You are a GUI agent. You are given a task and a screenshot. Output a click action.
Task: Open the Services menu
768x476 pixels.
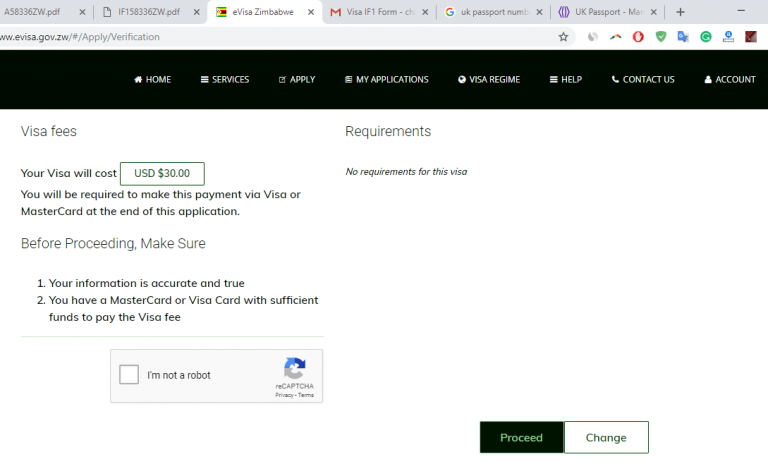click(x=225, y=80)
